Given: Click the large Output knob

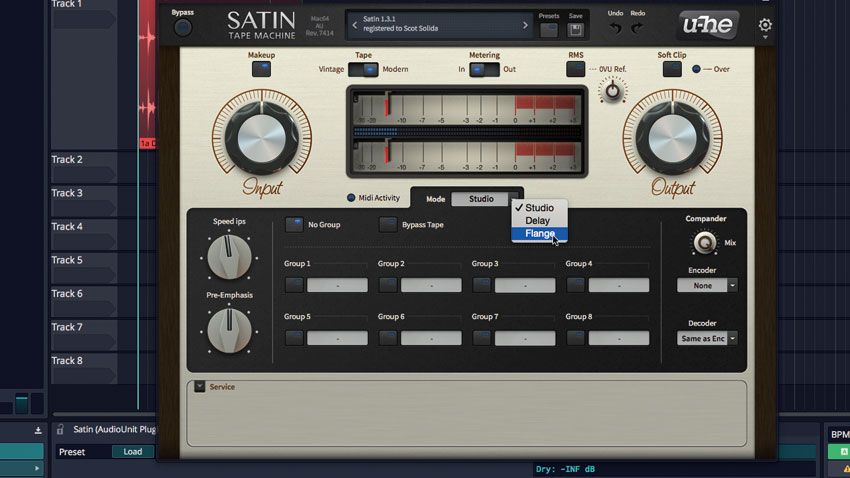Looking at the screenshot, I should click(x=672, y=138).
